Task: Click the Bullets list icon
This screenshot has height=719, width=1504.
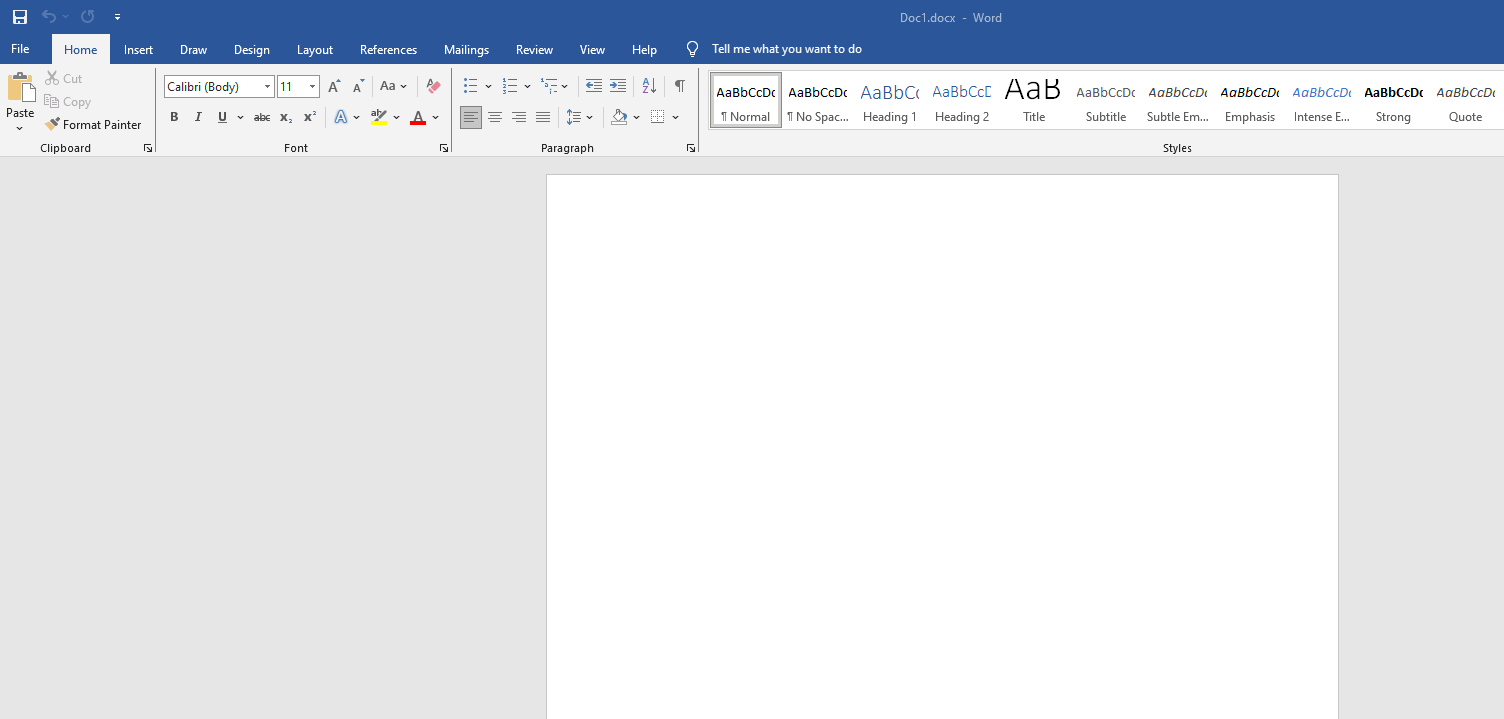Action: [x=471, y=86]
